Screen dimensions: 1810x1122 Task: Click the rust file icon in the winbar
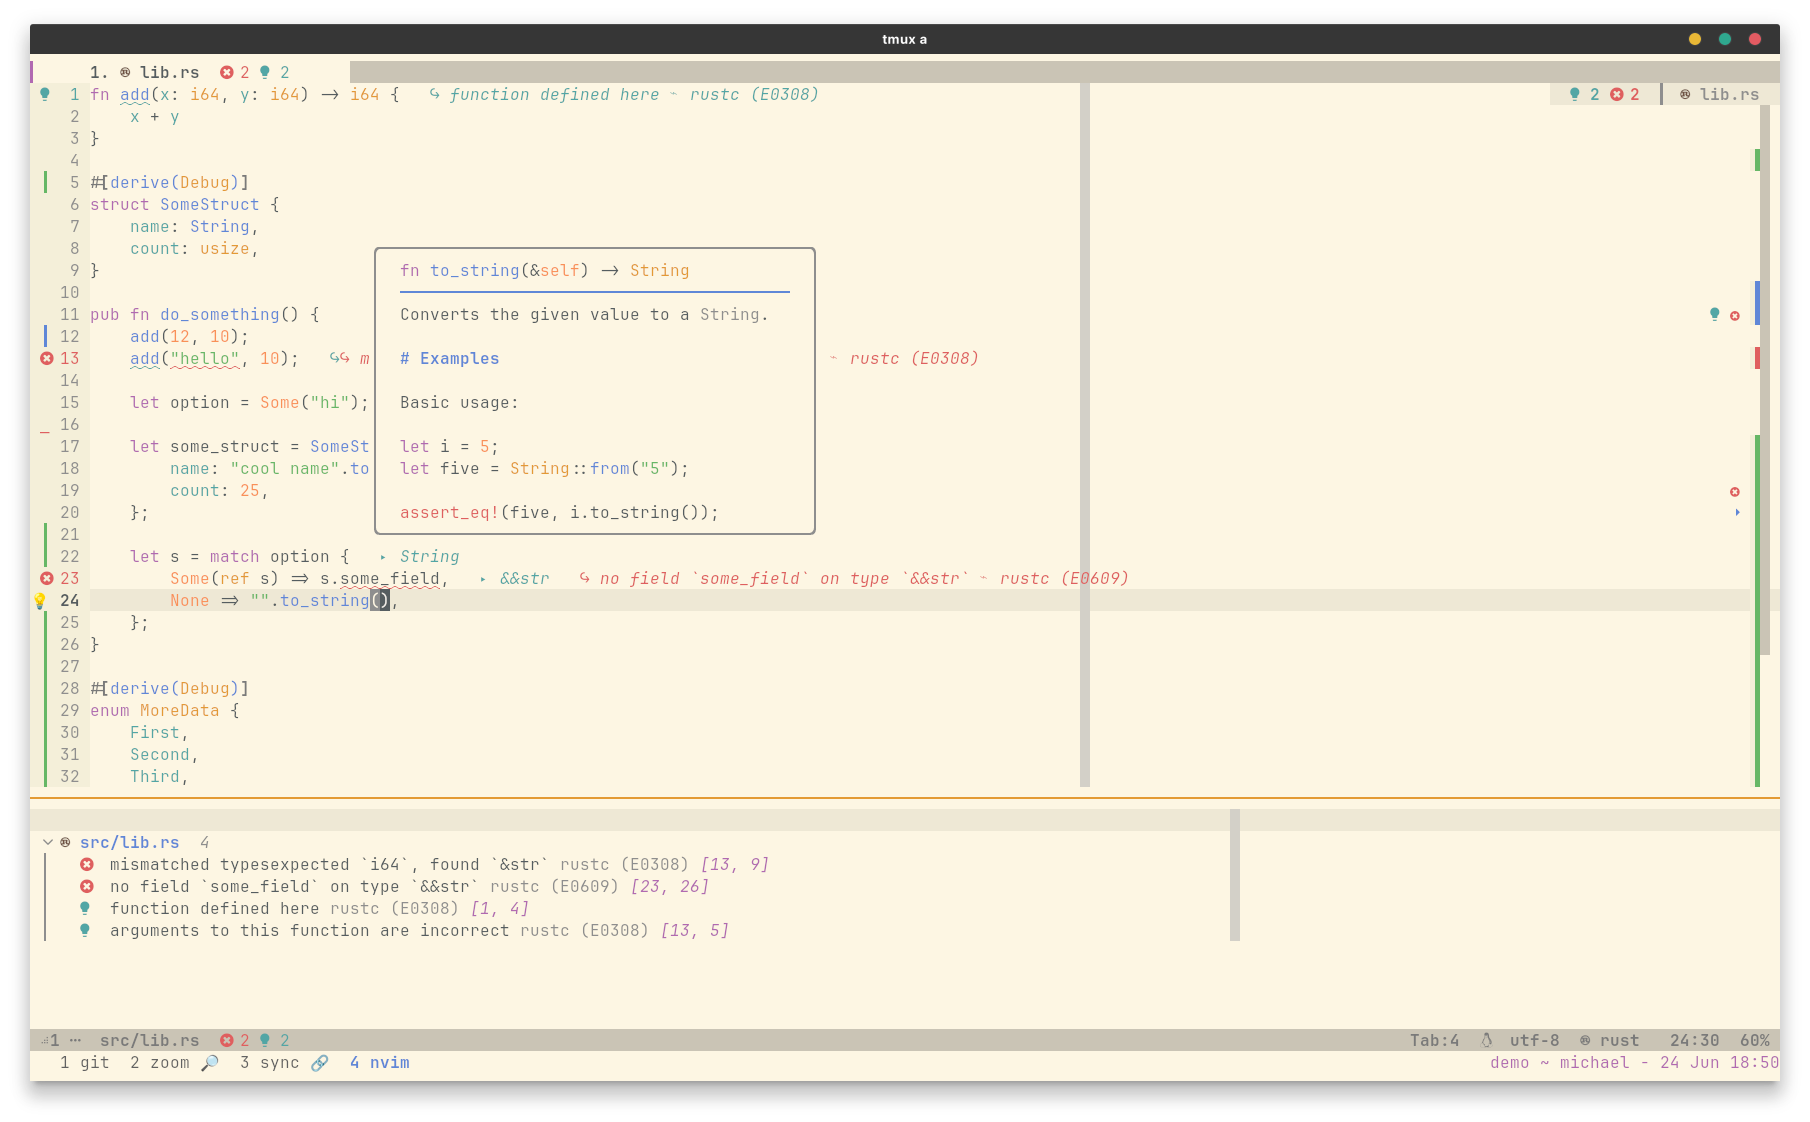pos(1685,94)
